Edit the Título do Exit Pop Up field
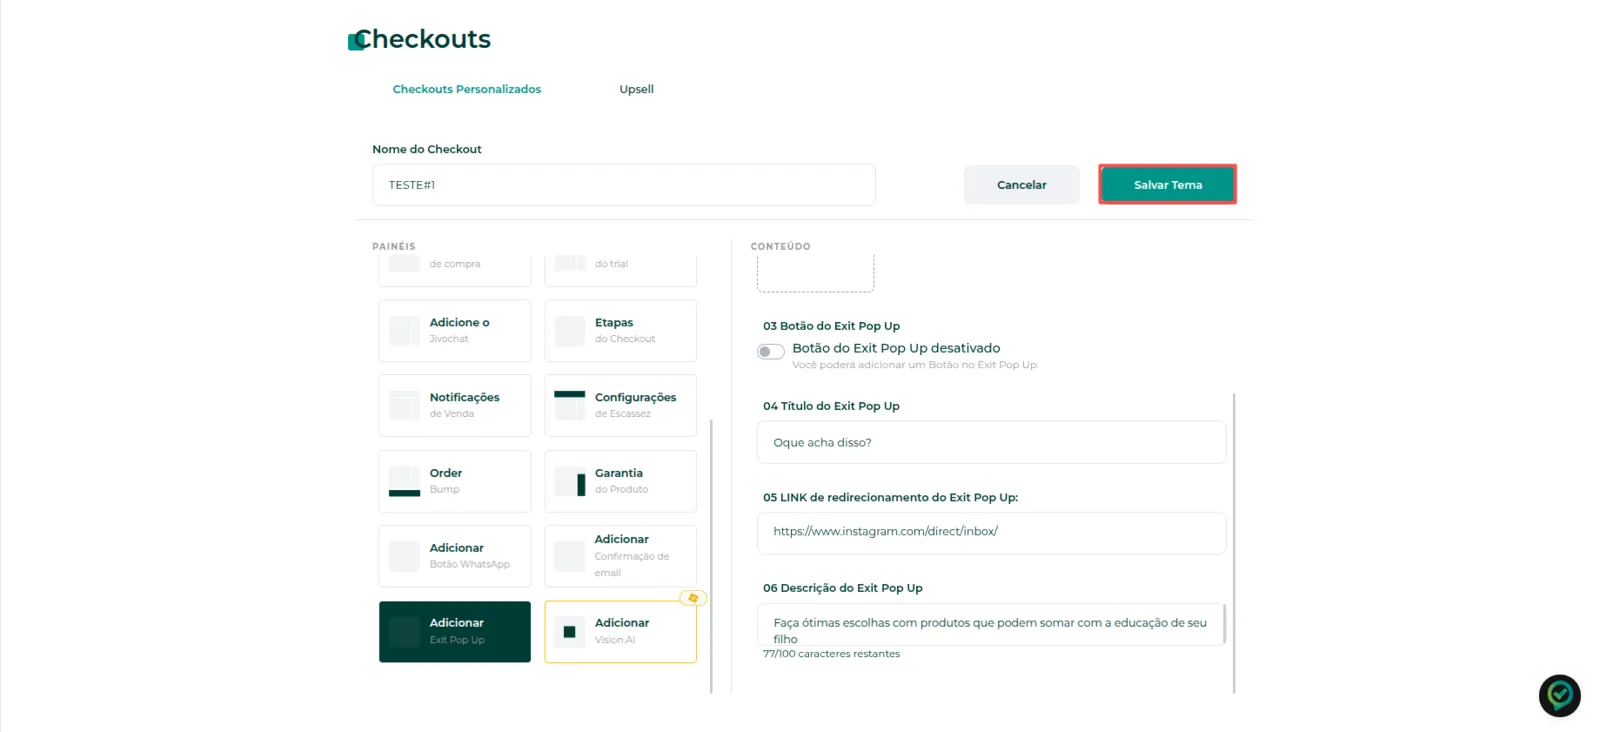 click(991, 442)
